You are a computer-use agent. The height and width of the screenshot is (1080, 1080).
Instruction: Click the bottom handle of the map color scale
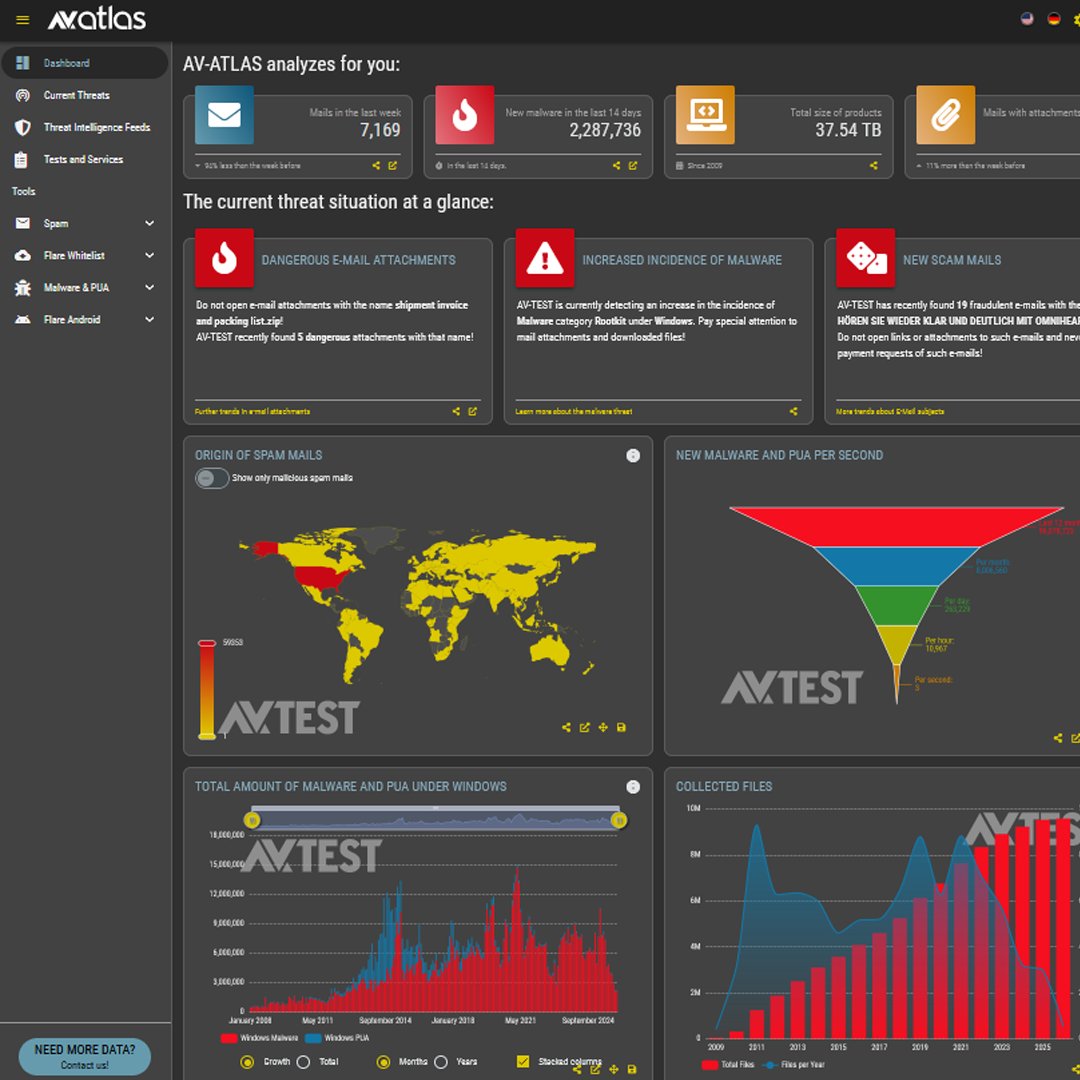pyautogui.click(x=207, y=736)
